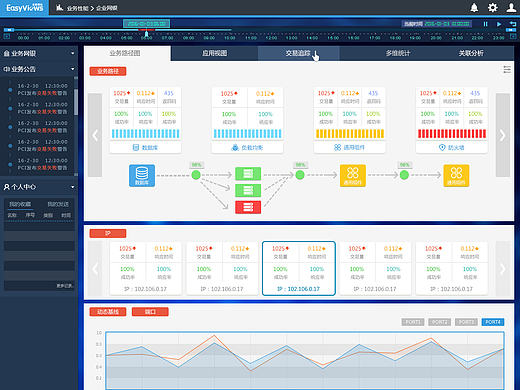Switch to the 关联分析 tab
Viewport: 520px width, 390px height.
point(471,53)
